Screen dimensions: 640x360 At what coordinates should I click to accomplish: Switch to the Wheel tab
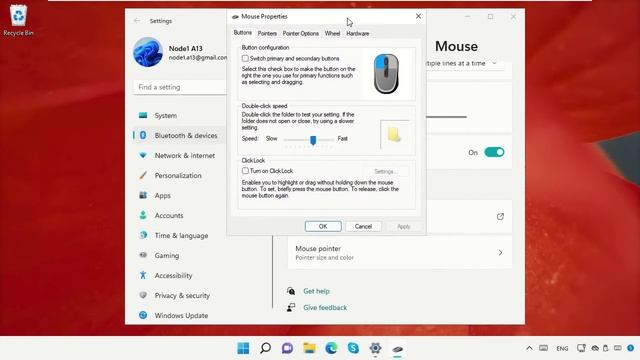tap(332, 33)
